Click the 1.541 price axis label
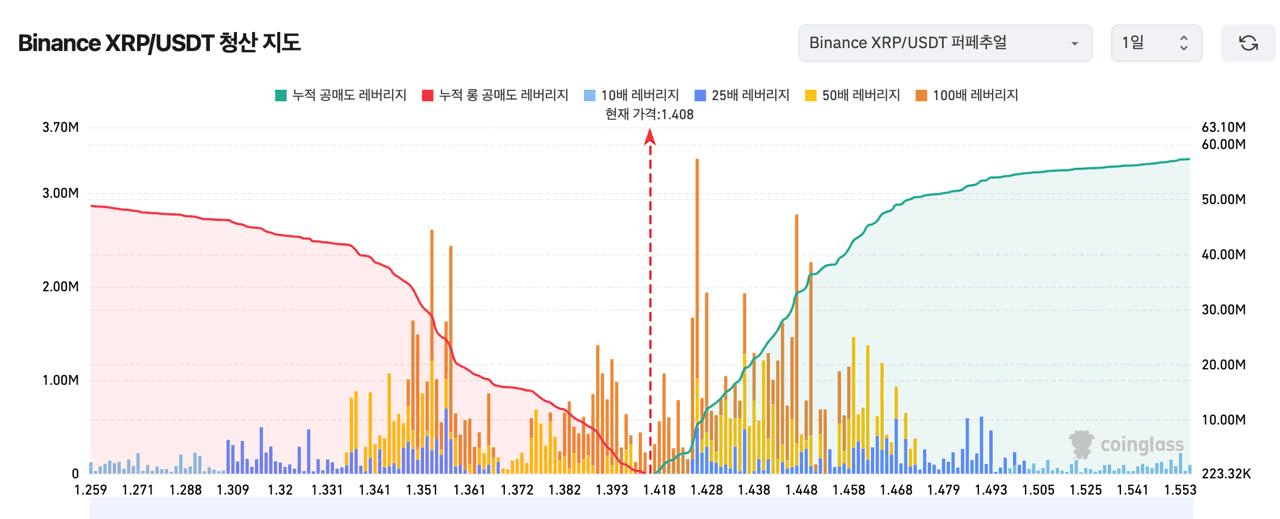 pyautogui.click(x=1132, y=490)
